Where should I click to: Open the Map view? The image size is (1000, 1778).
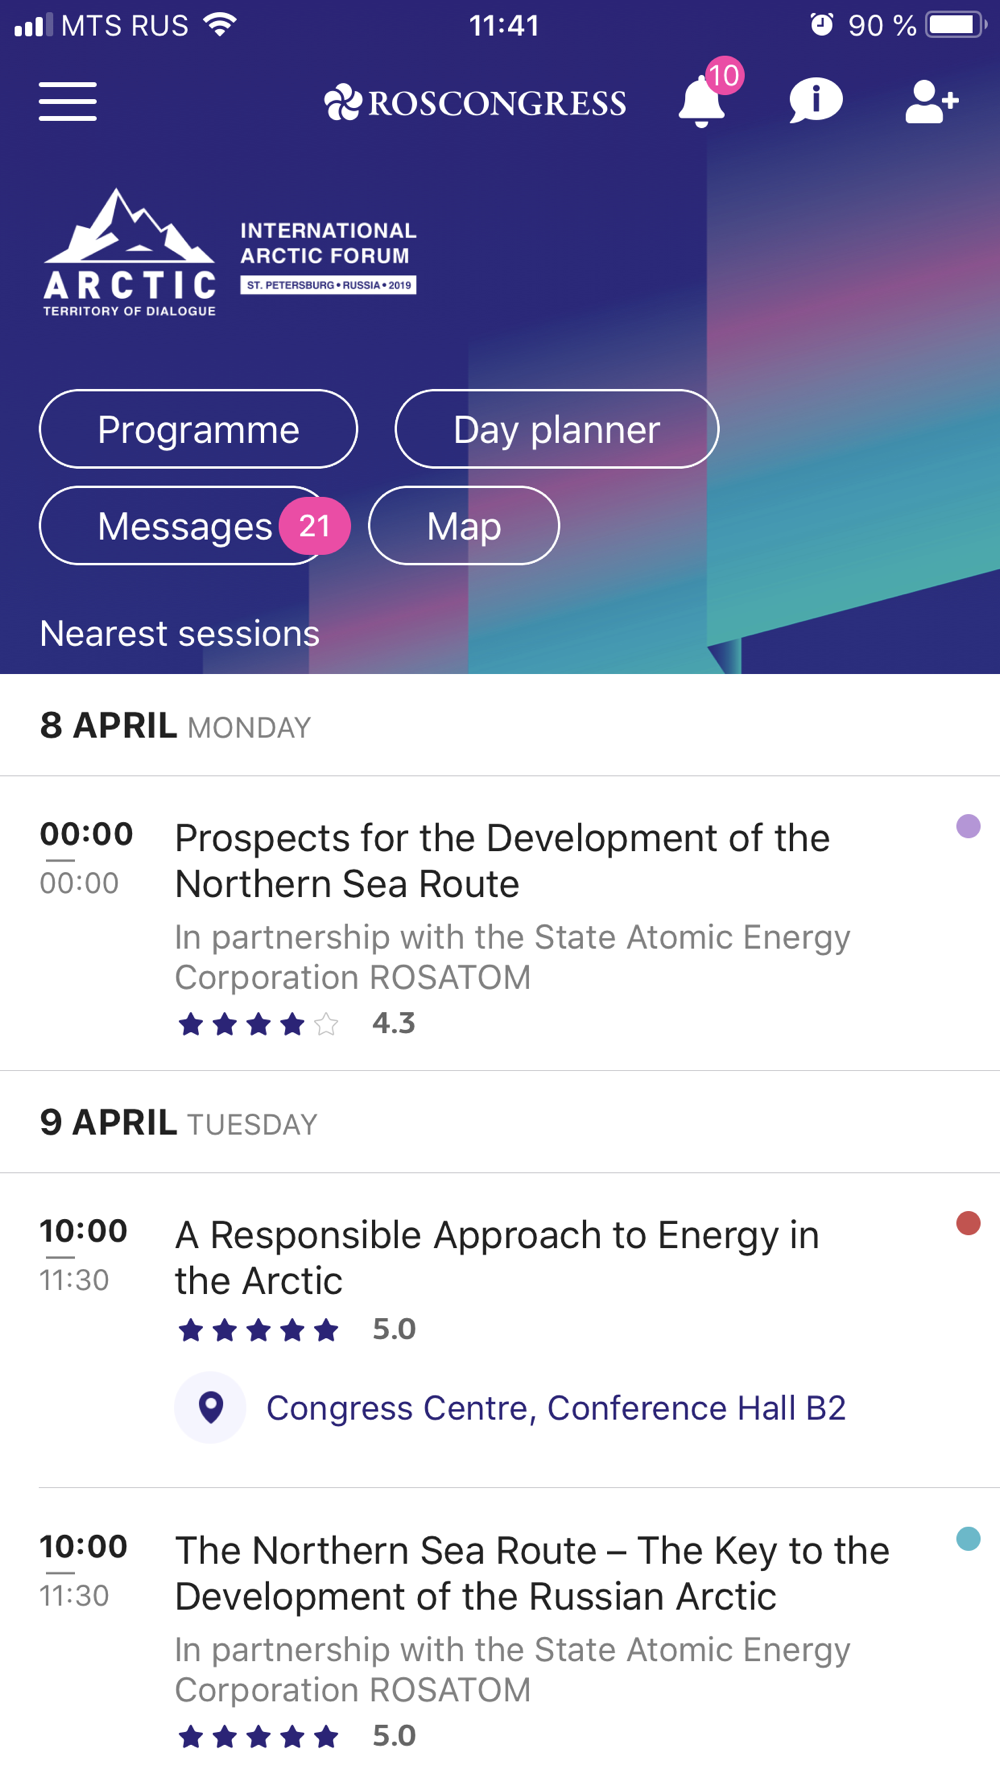[x=464, y=526]
